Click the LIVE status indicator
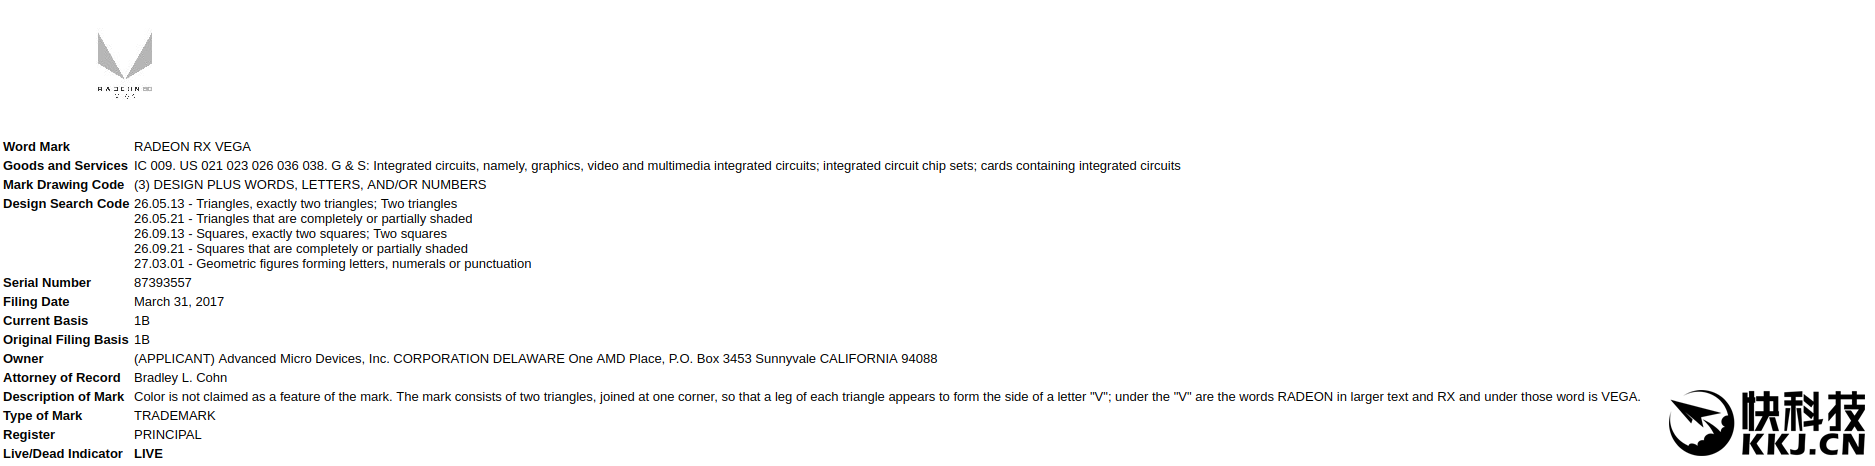This screenshot has width=1875, height=466. [x=148, y=454]
